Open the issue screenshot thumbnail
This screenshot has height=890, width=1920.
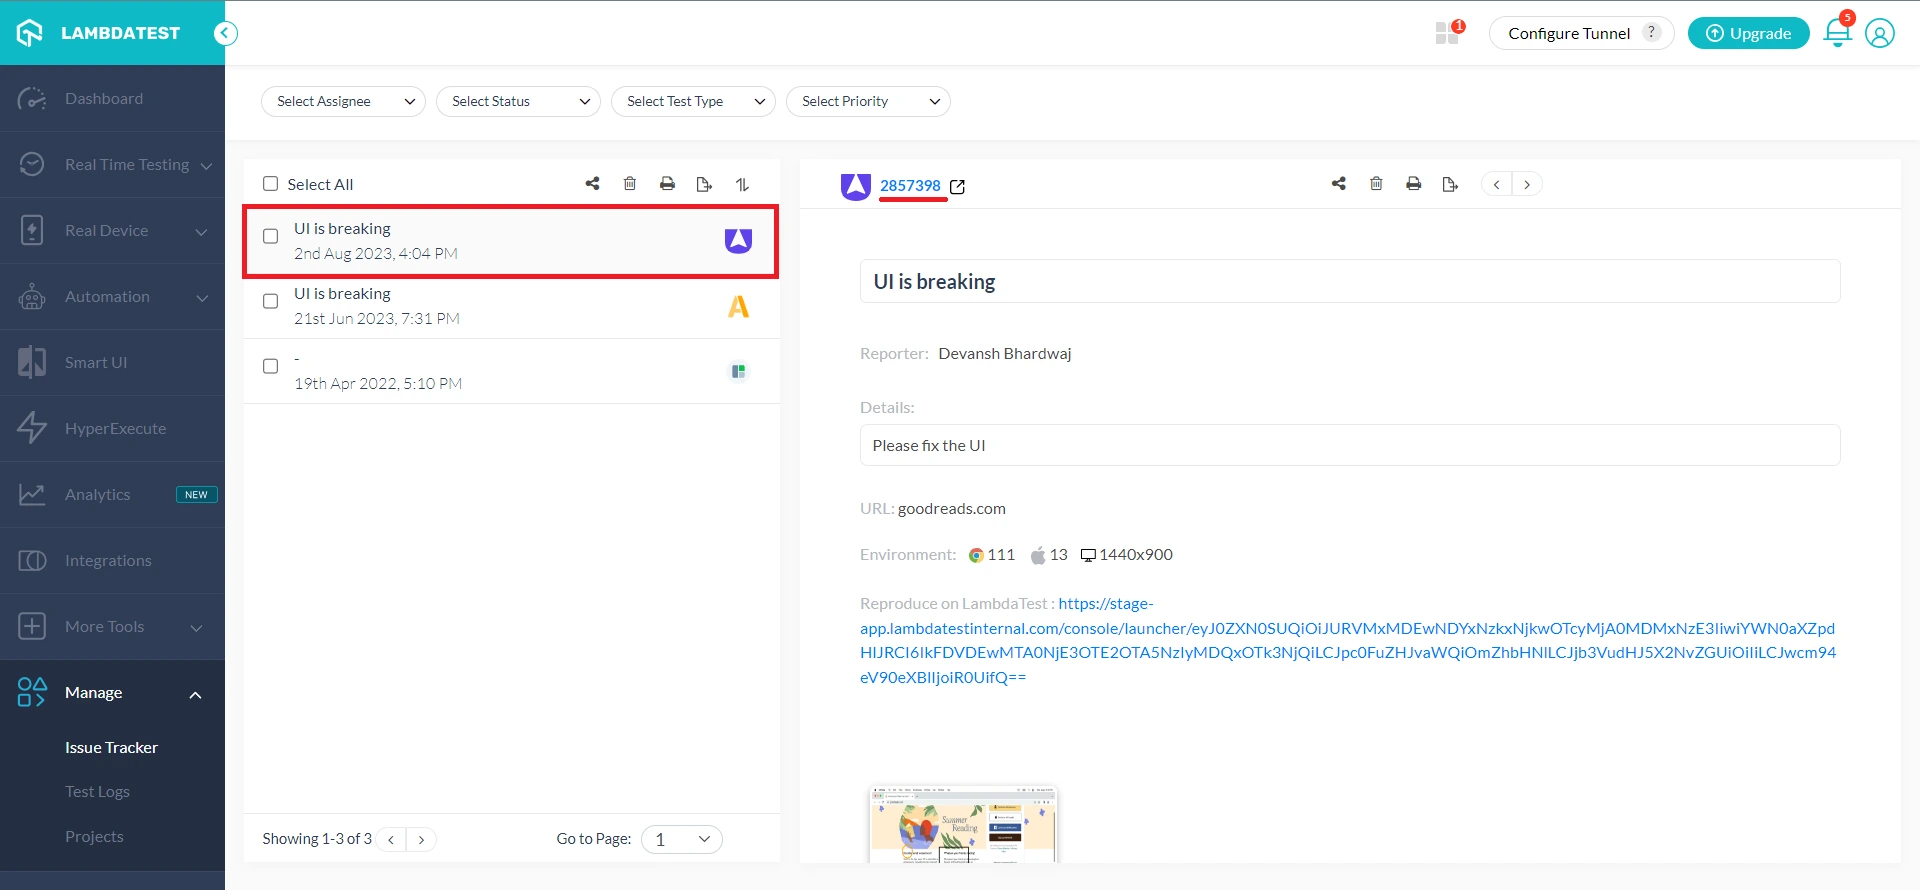pyautogui.click(x=963, y=825)
